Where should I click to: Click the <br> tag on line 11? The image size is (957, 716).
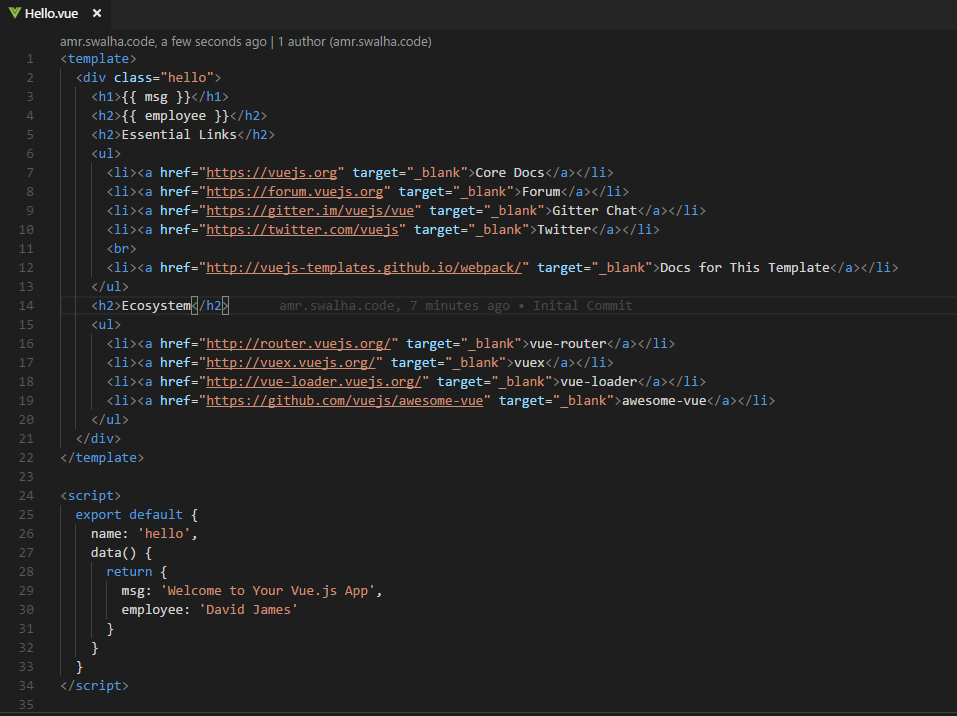[x=121, y=248]
